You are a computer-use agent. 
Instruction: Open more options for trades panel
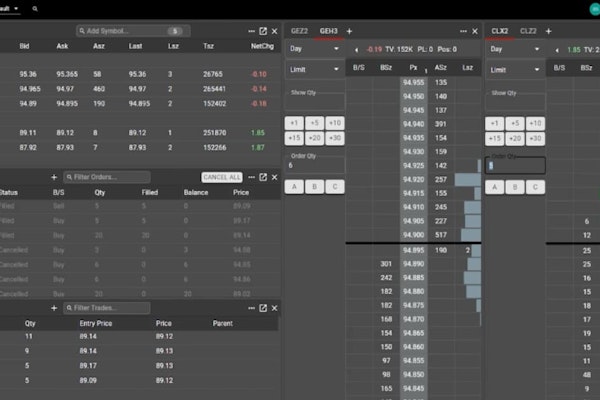point(251,308)
